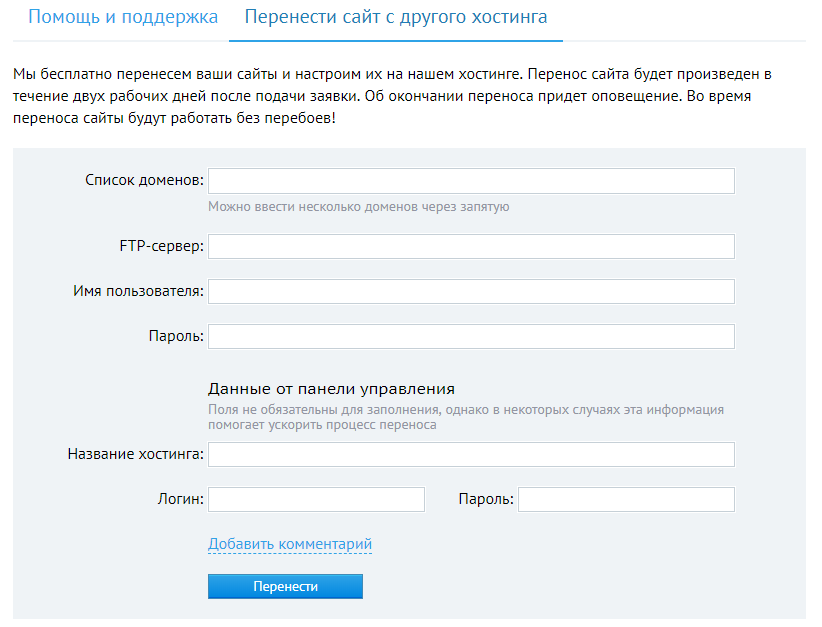Image resolution: width=822 pixels, height=627 pixels.
Task: Select the "Перенести сайт с другого хостинга" tab
Action: tap(395, 18)
